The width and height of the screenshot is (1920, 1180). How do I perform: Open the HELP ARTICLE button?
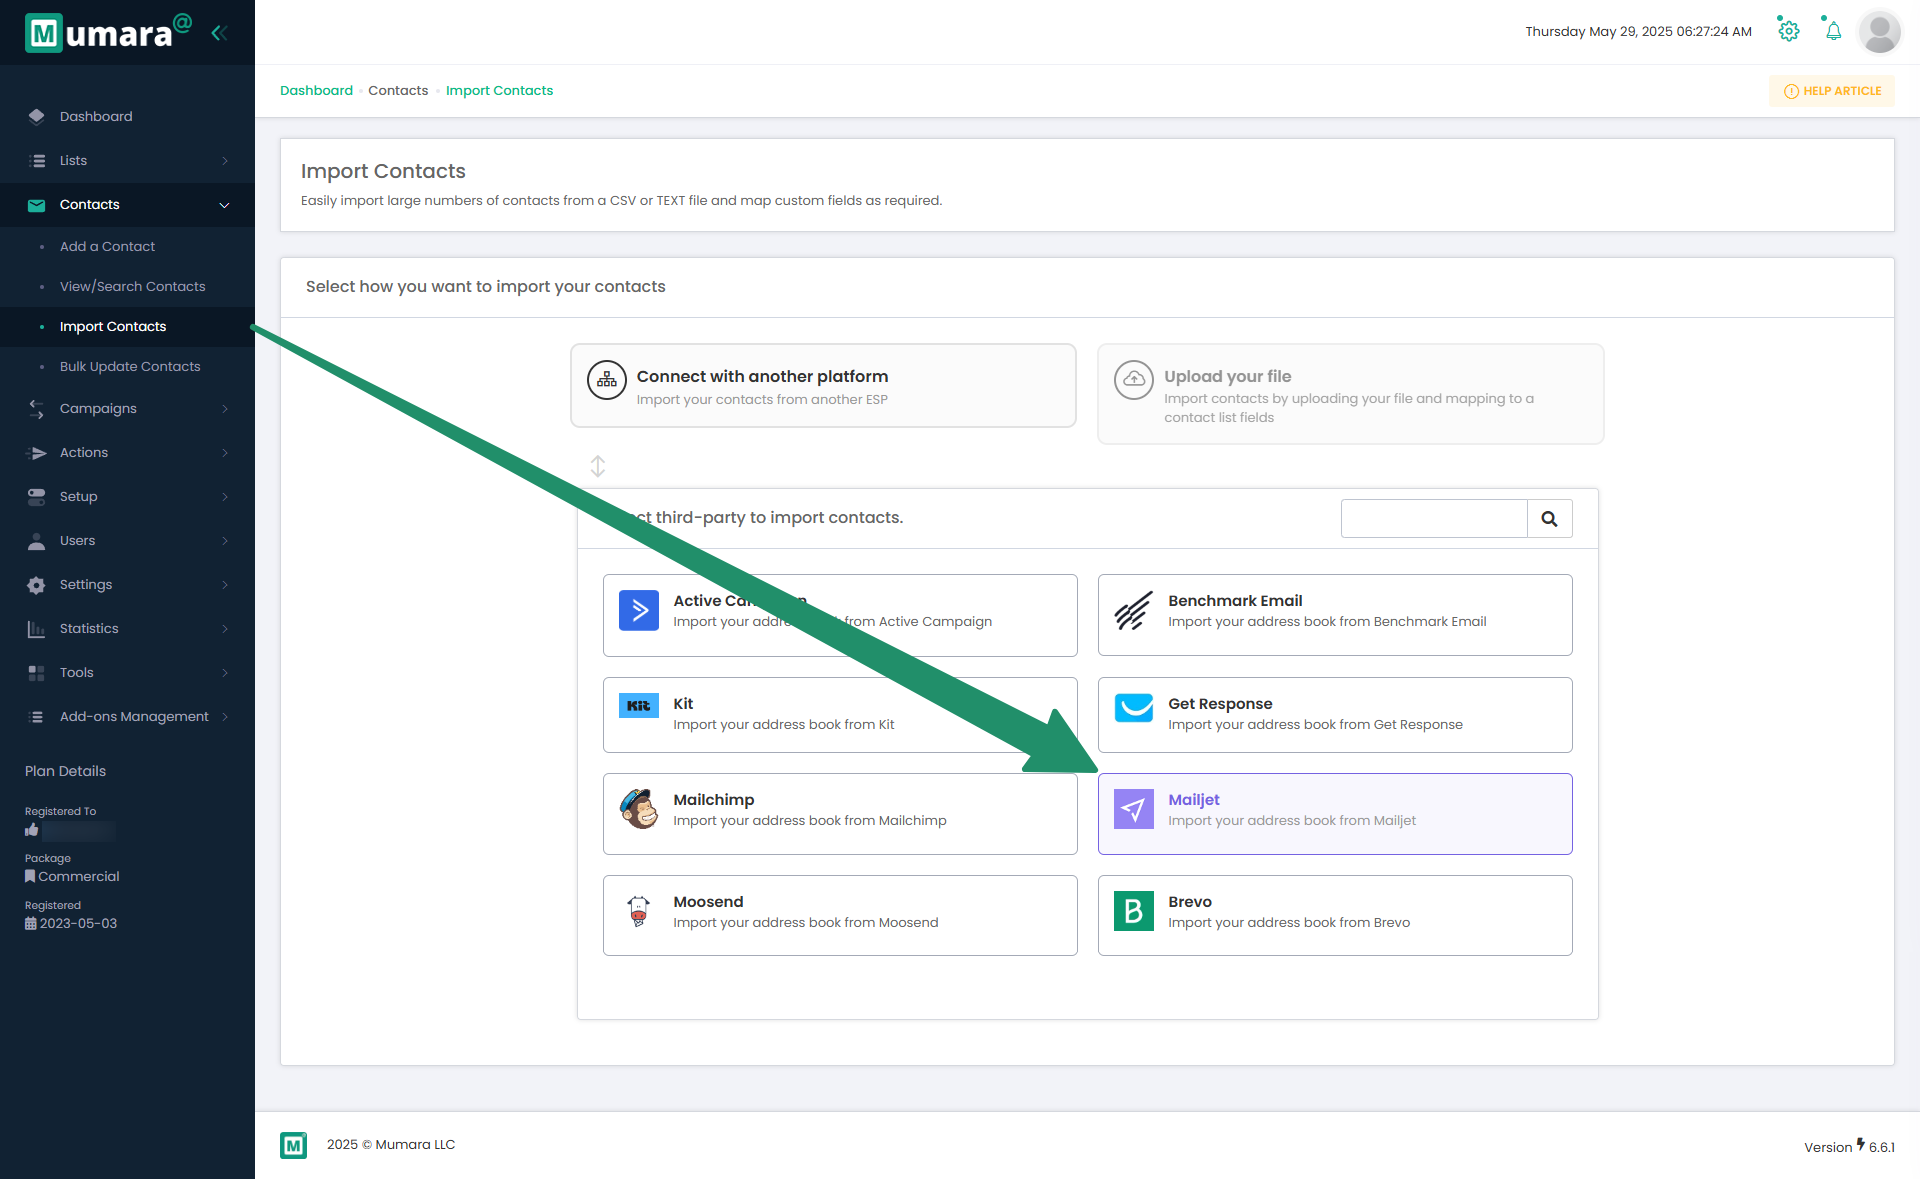pos(1832,91)
